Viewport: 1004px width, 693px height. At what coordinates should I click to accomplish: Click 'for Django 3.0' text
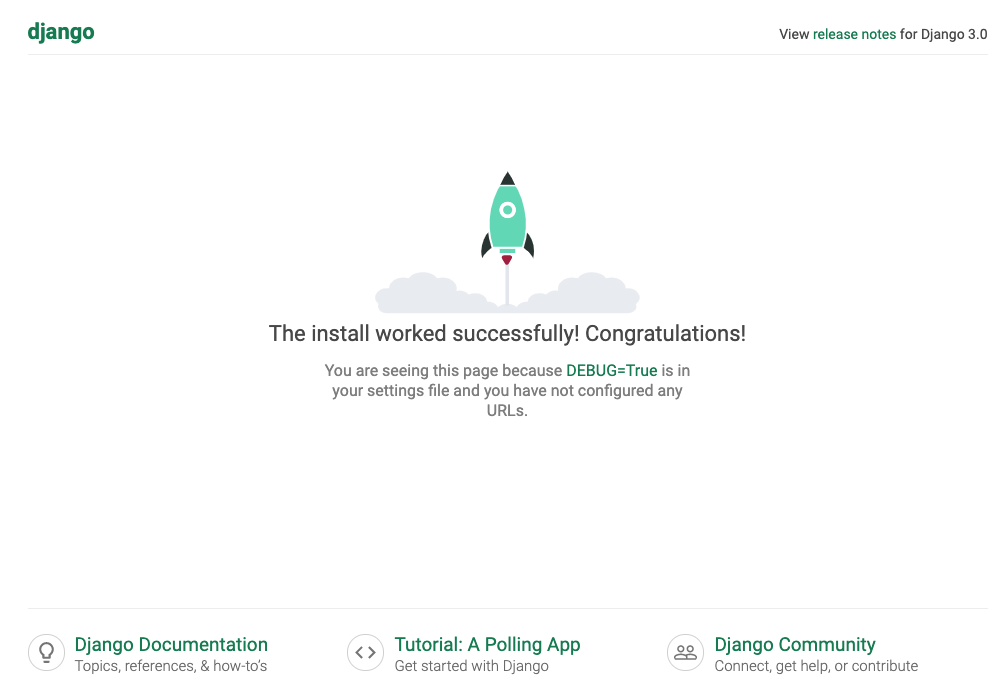(943, 35)
